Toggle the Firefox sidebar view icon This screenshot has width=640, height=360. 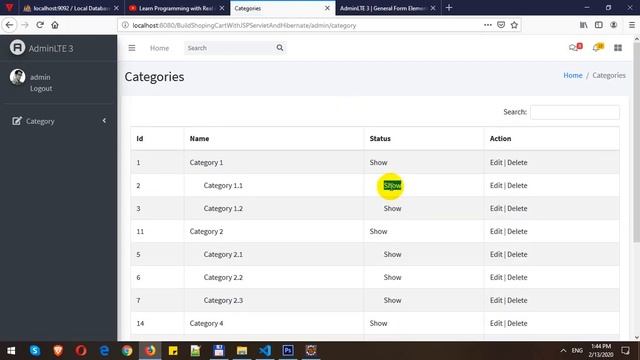pyautogui.click(x=599, y=25)
